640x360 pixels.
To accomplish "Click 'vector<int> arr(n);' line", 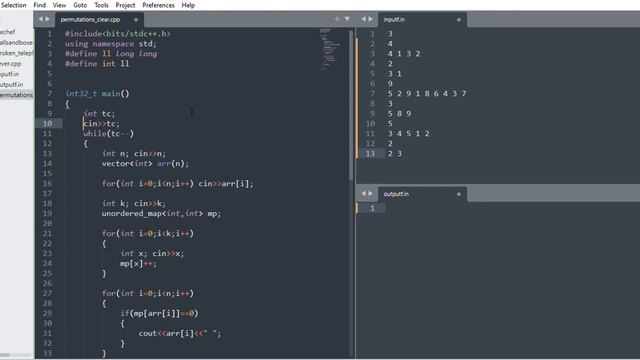I will 145,164.
